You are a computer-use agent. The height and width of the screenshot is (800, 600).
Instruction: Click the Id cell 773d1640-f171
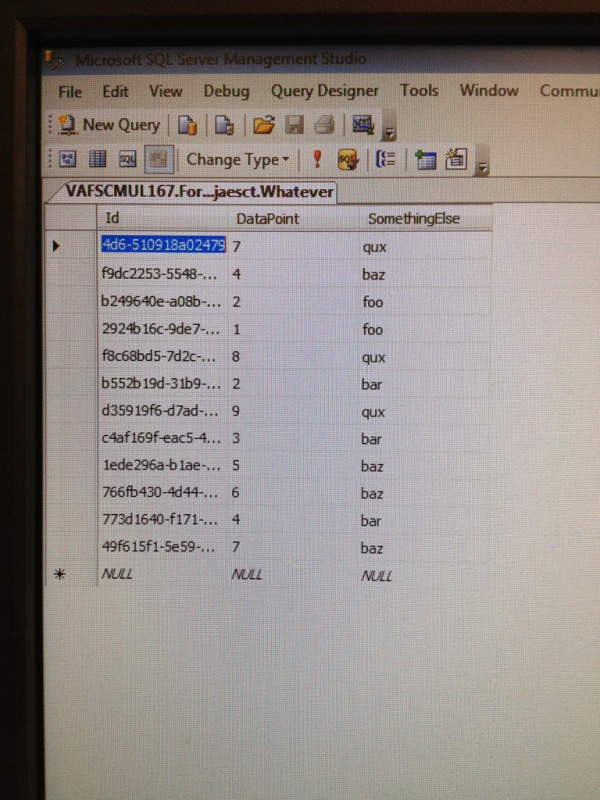coord(162,520)
